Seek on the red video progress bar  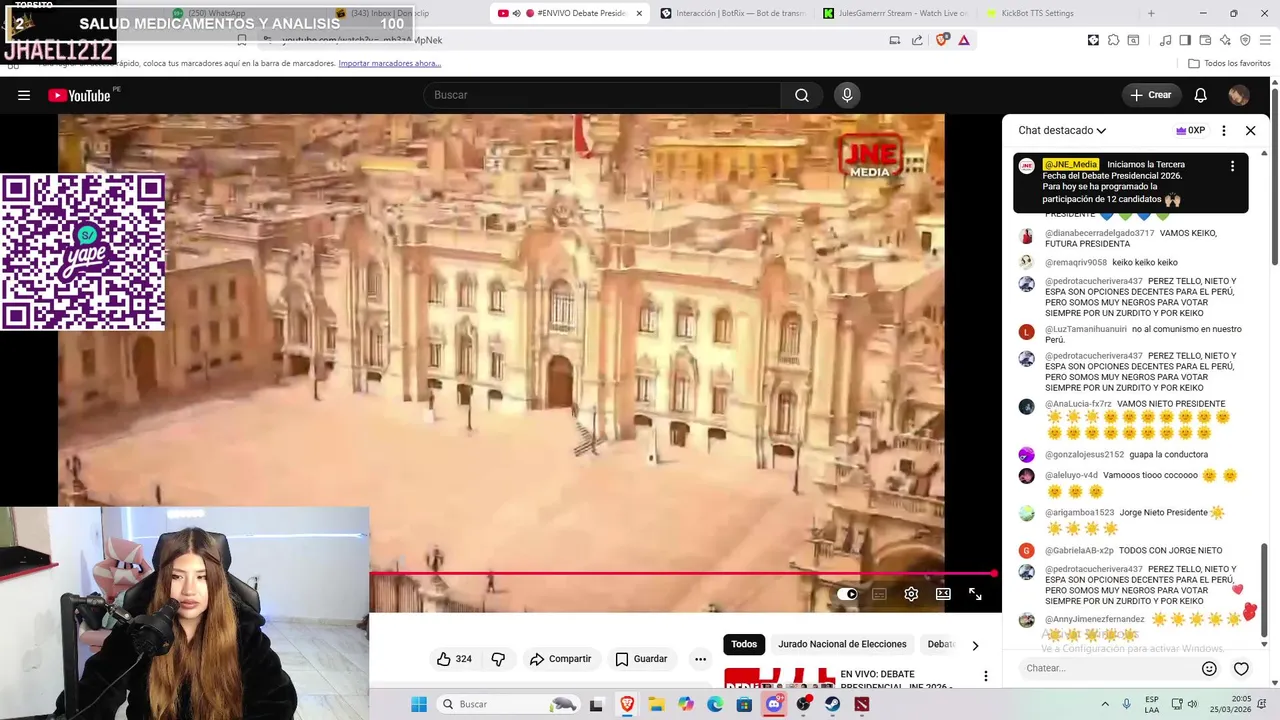tap(682, 574)
